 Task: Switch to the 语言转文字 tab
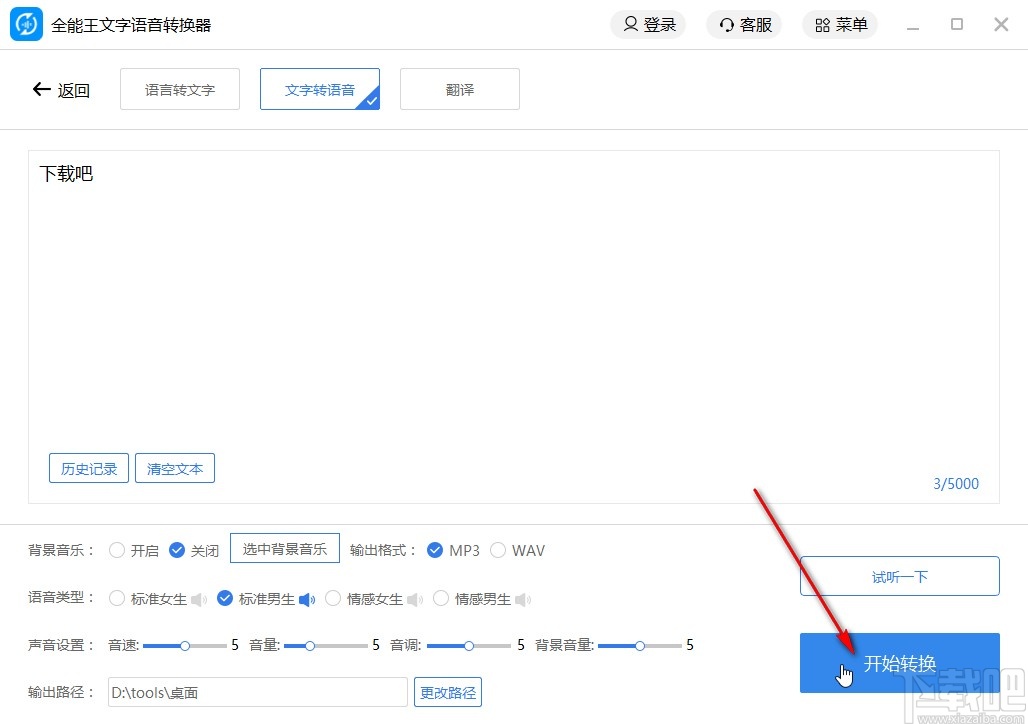[x=179, y=89]
